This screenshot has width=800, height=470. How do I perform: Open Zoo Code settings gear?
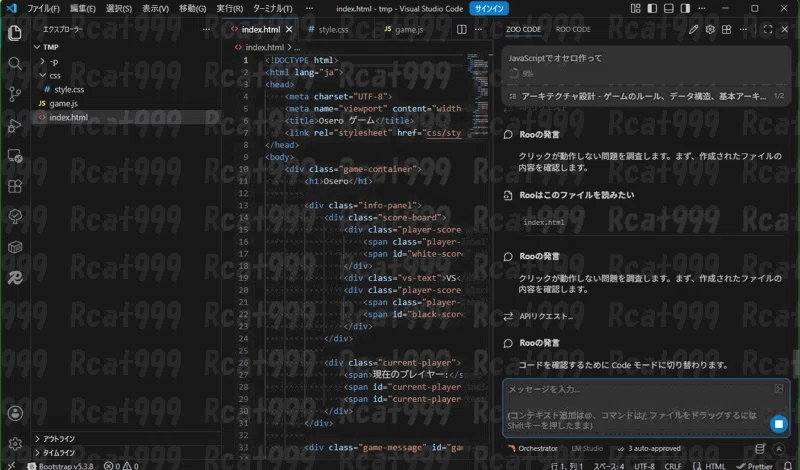710,30
